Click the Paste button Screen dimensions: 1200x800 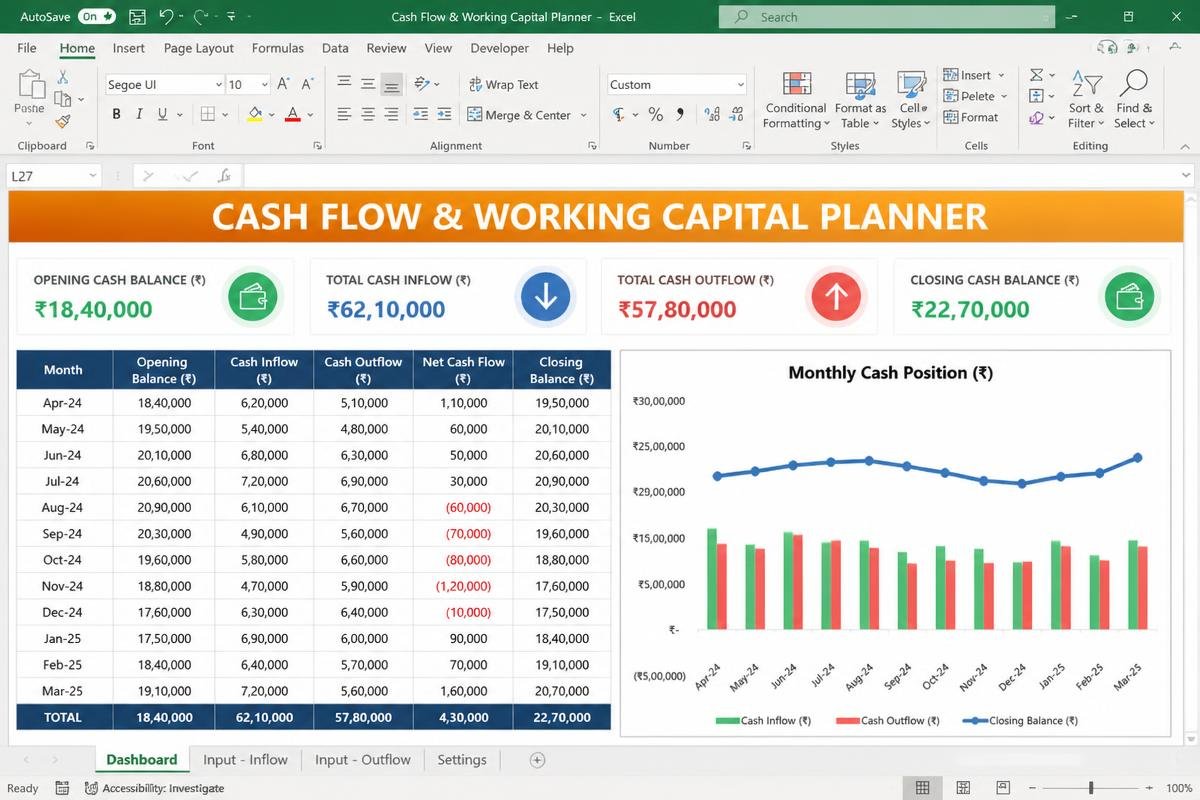tap(29, 98)
